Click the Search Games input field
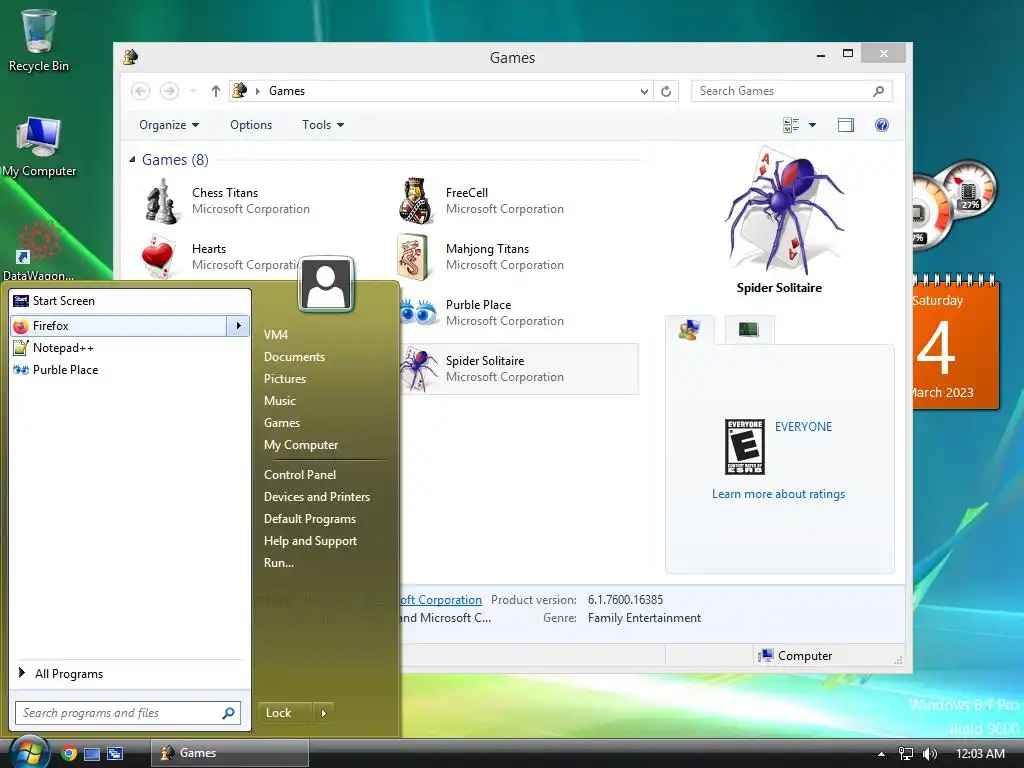Viewport: 1024px width, 768px height. 784,91
